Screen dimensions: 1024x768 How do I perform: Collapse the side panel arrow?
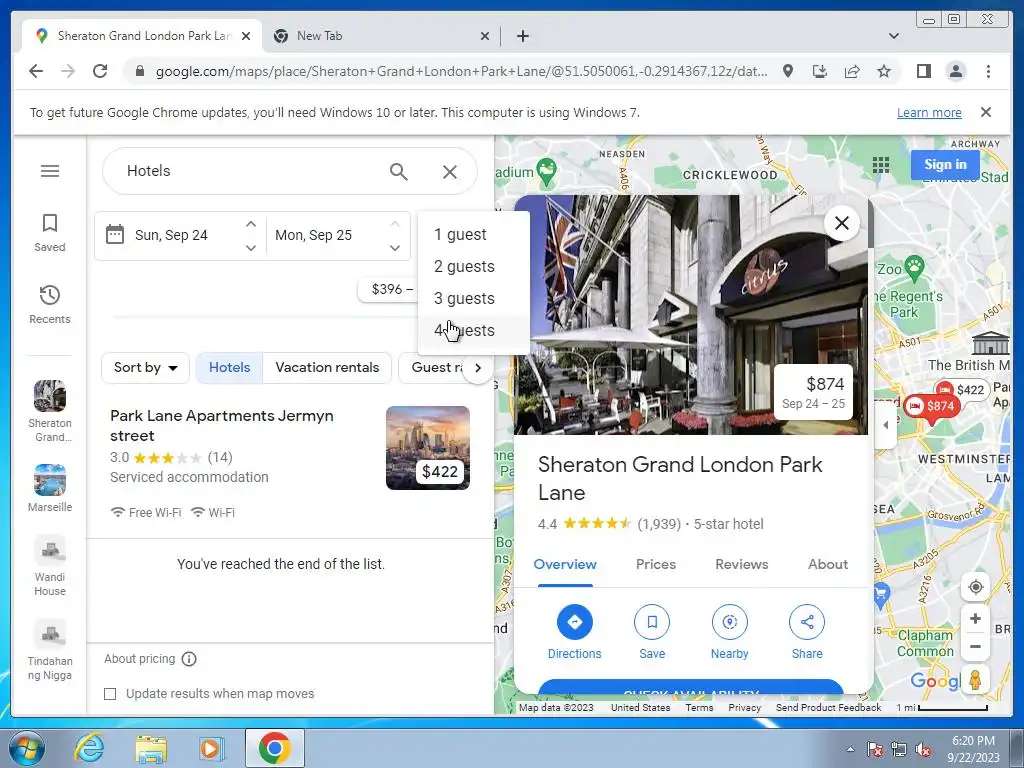pos(886,424)
